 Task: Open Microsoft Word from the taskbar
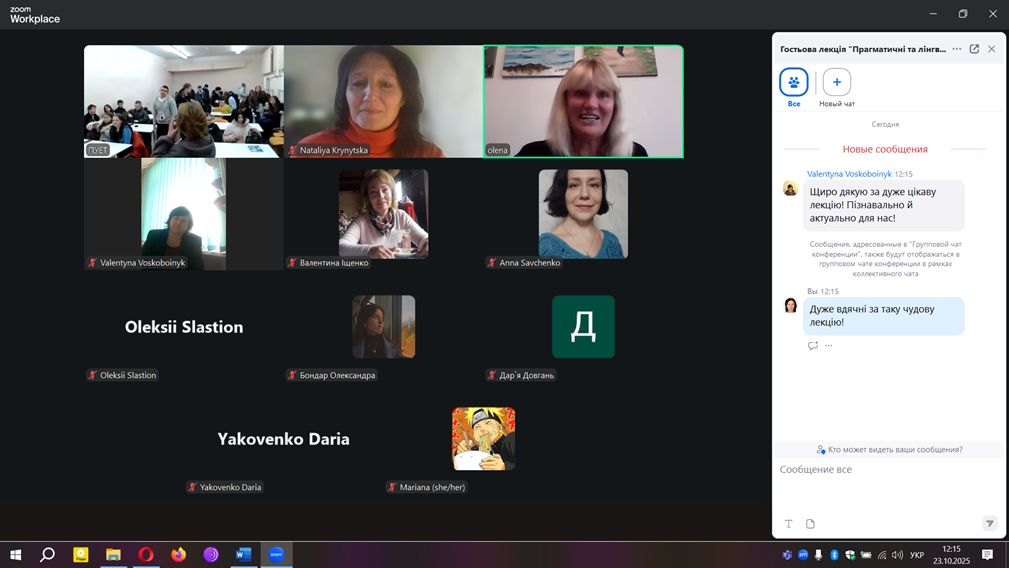(243, 554)
